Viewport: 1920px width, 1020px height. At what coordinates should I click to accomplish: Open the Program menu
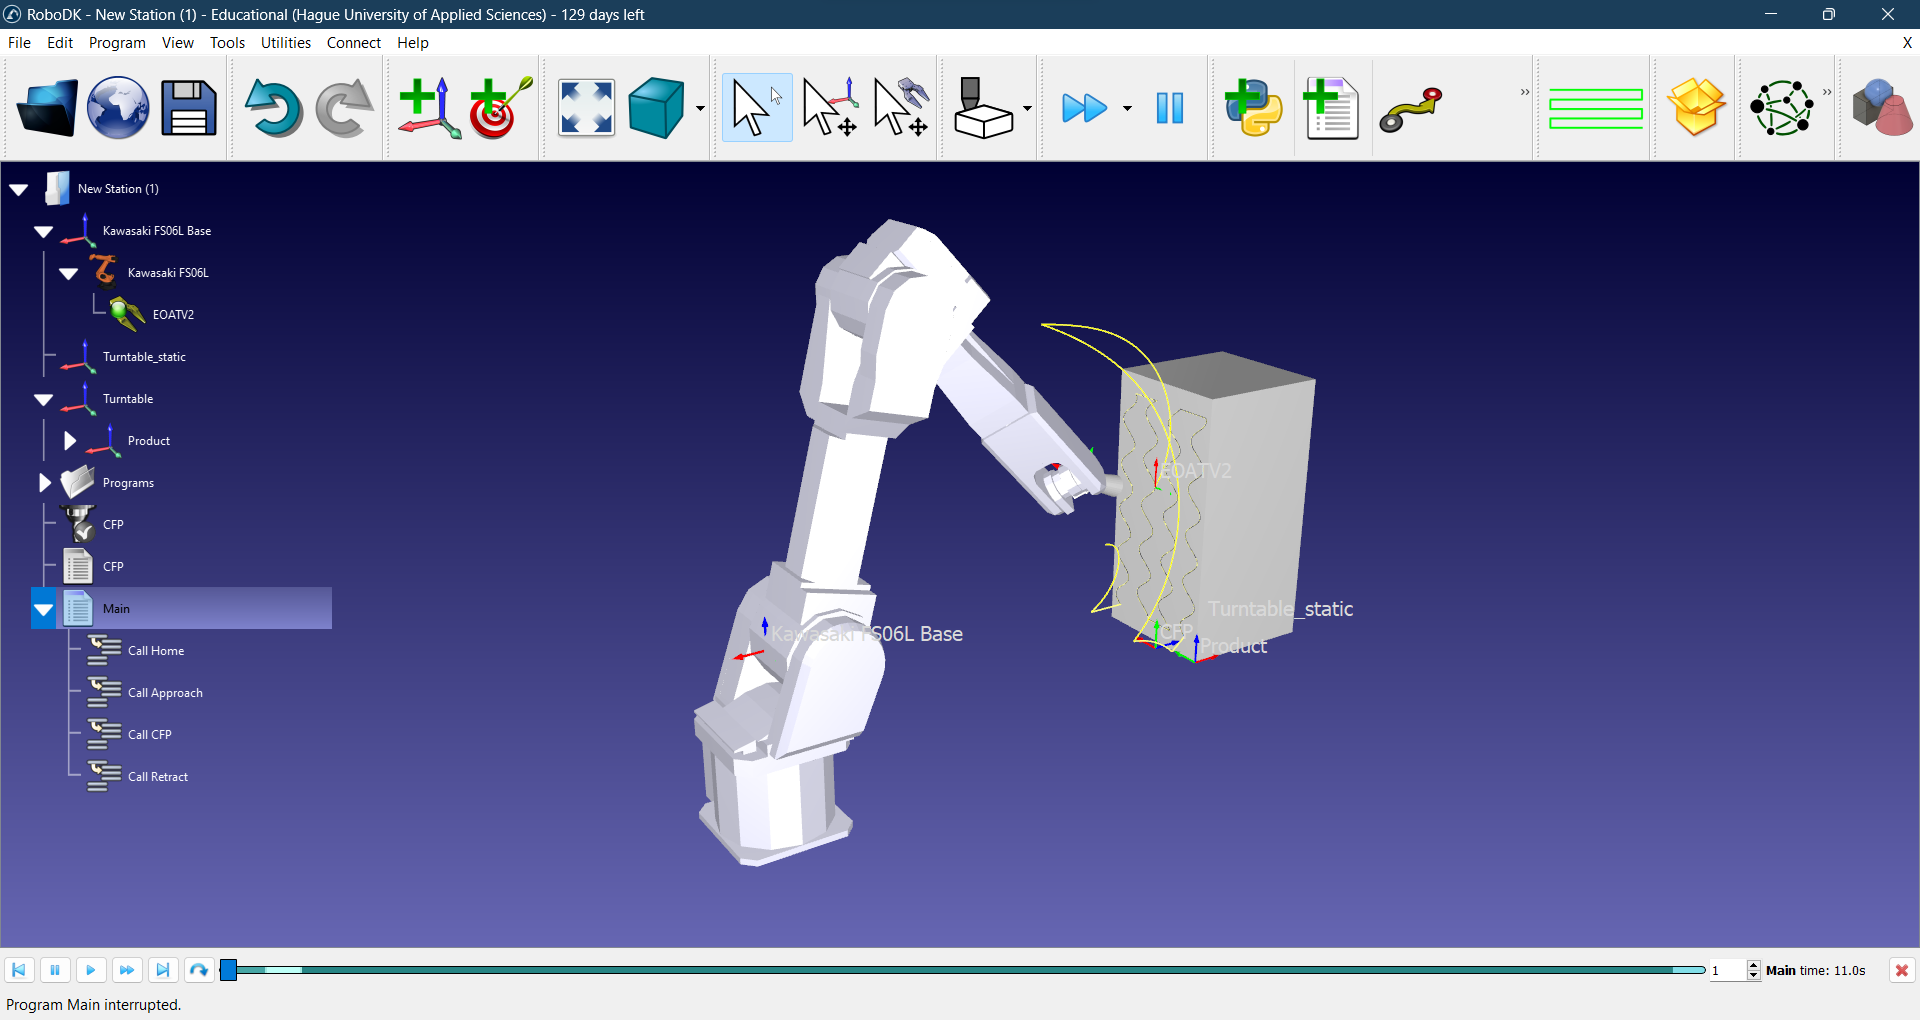[x=117, y=43]
